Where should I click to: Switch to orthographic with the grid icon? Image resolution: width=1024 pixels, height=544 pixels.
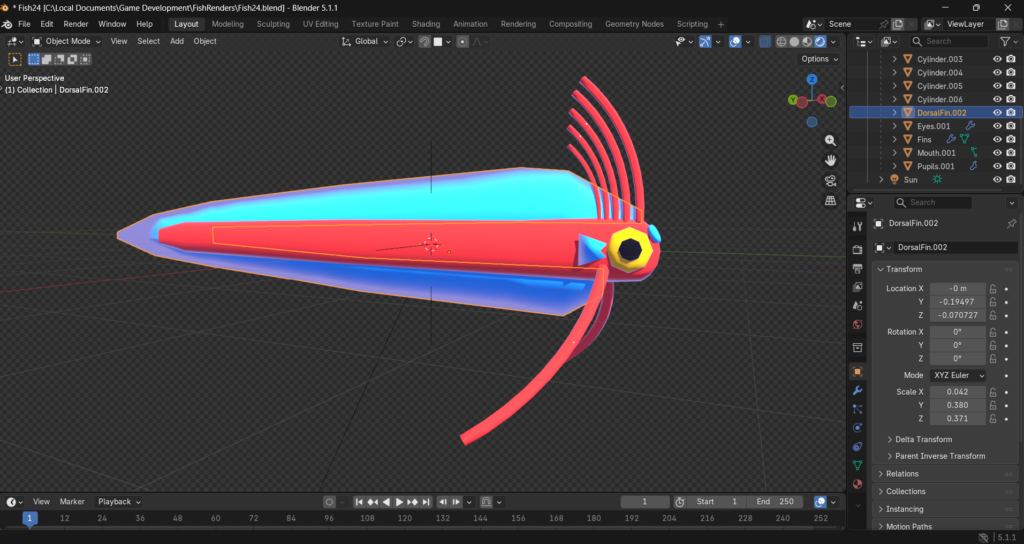pyautogui.click(x=830, y=200)
